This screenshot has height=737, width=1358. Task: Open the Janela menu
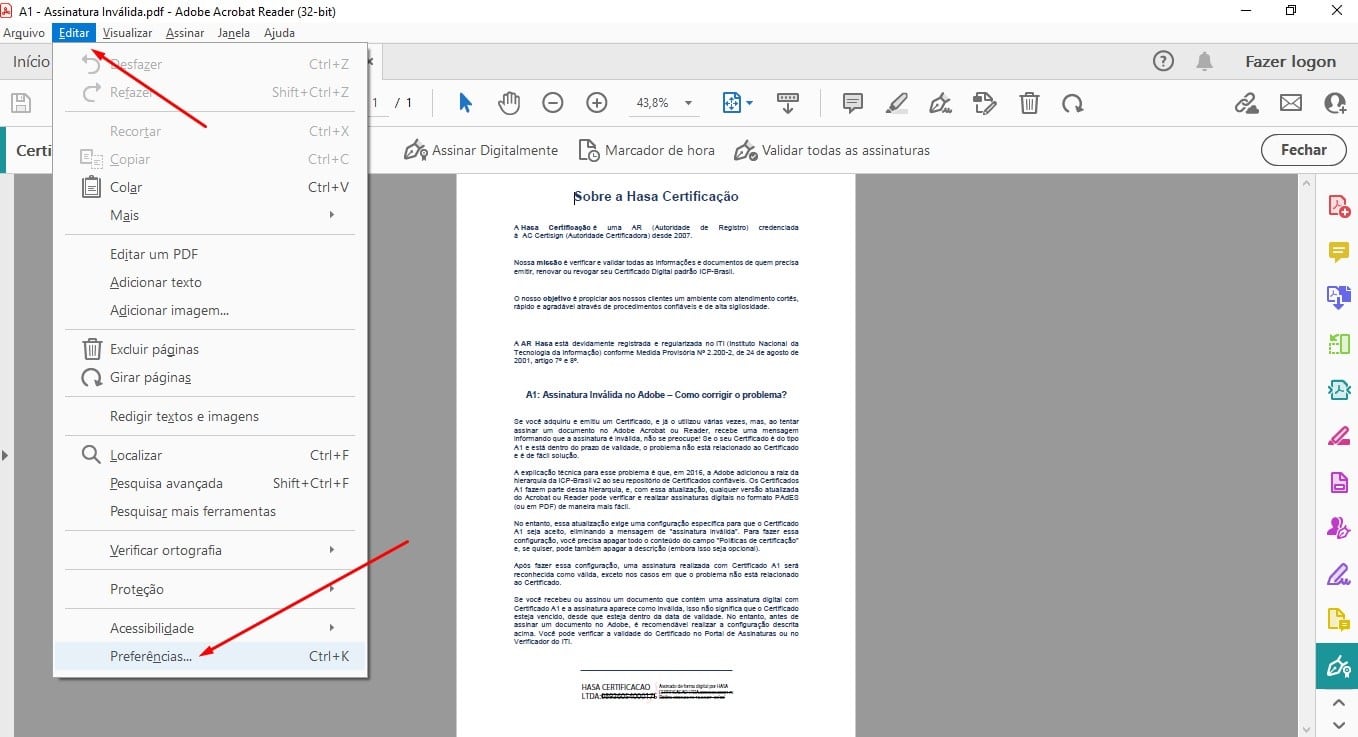tap(233, 33)
